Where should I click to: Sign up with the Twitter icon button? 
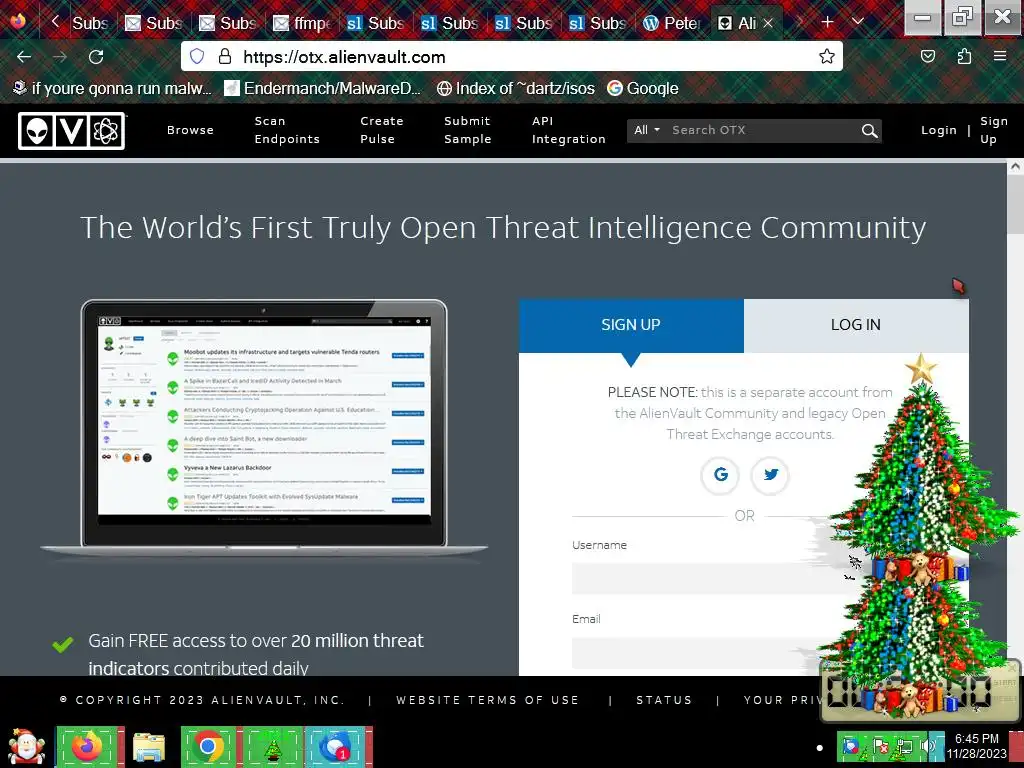pos(771,475)
